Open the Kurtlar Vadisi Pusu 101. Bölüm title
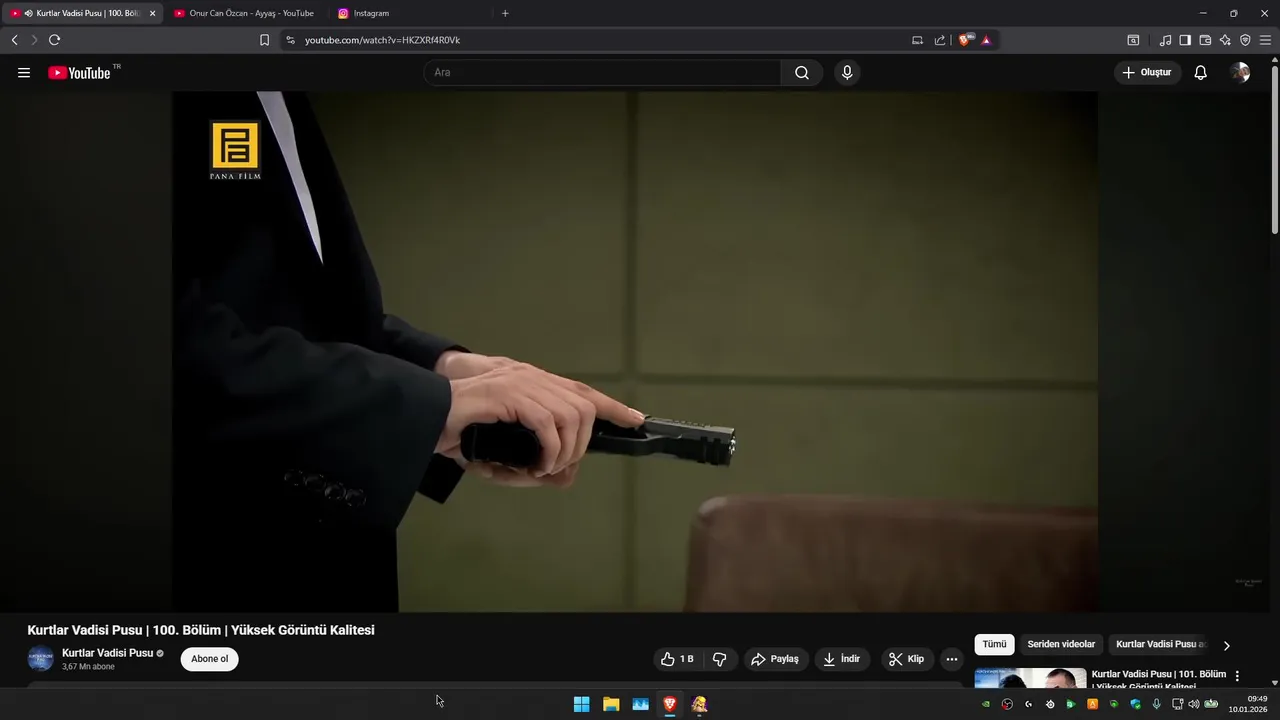1280x720 pixels. 1159,680
